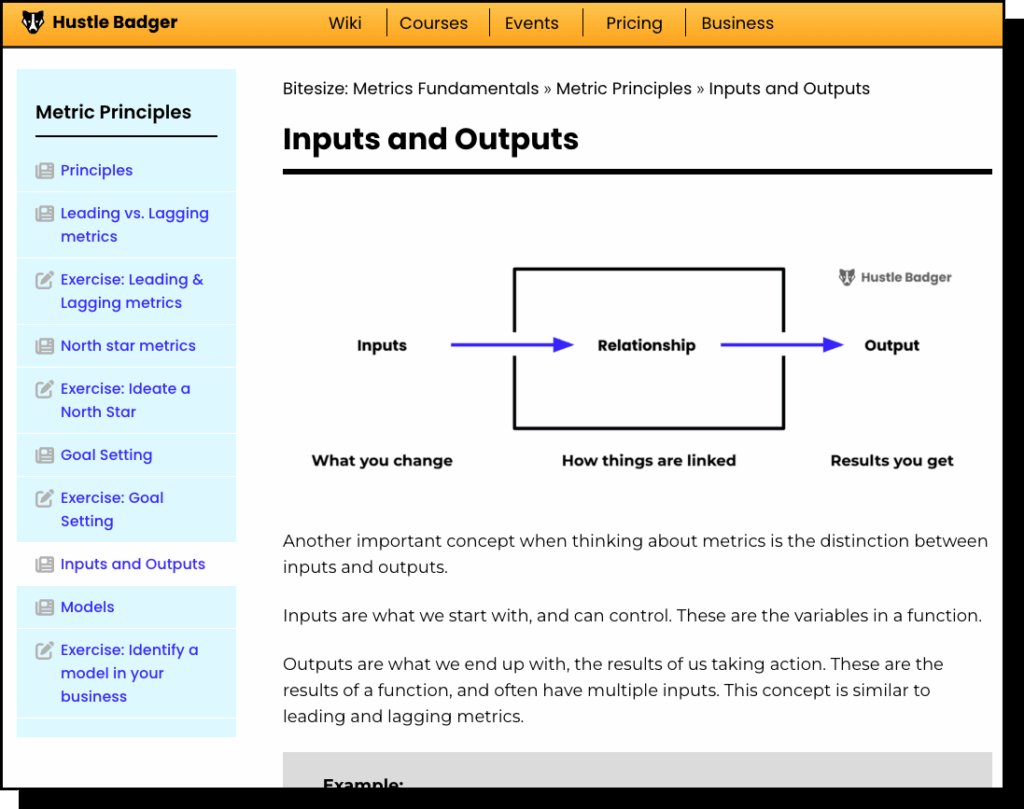Image resolution: width=1024 pixels, height=809 pixels.
Task: Open the Events menu item
Action: point(531,23)
